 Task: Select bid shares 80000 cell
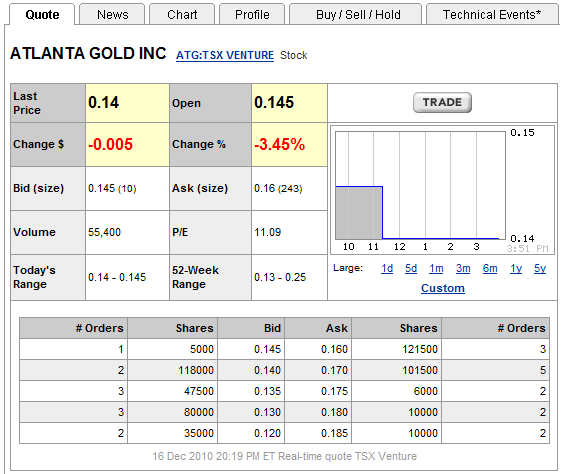point(173,412)
